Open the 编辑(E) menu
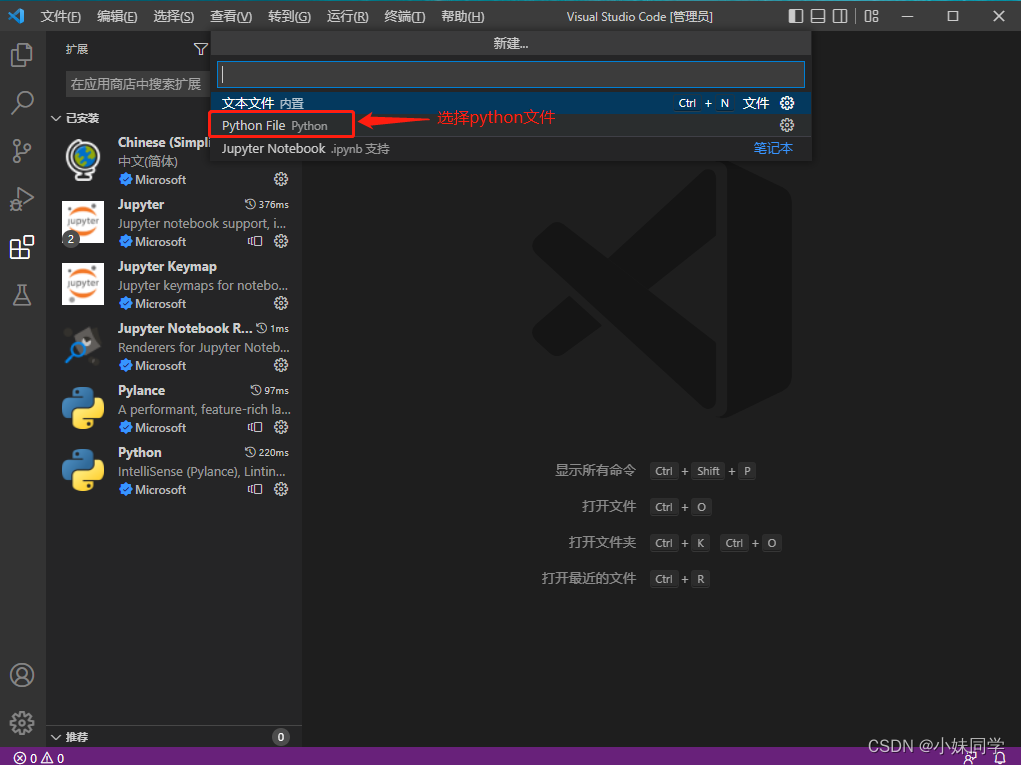1021x765 pixels. [117, 16]
